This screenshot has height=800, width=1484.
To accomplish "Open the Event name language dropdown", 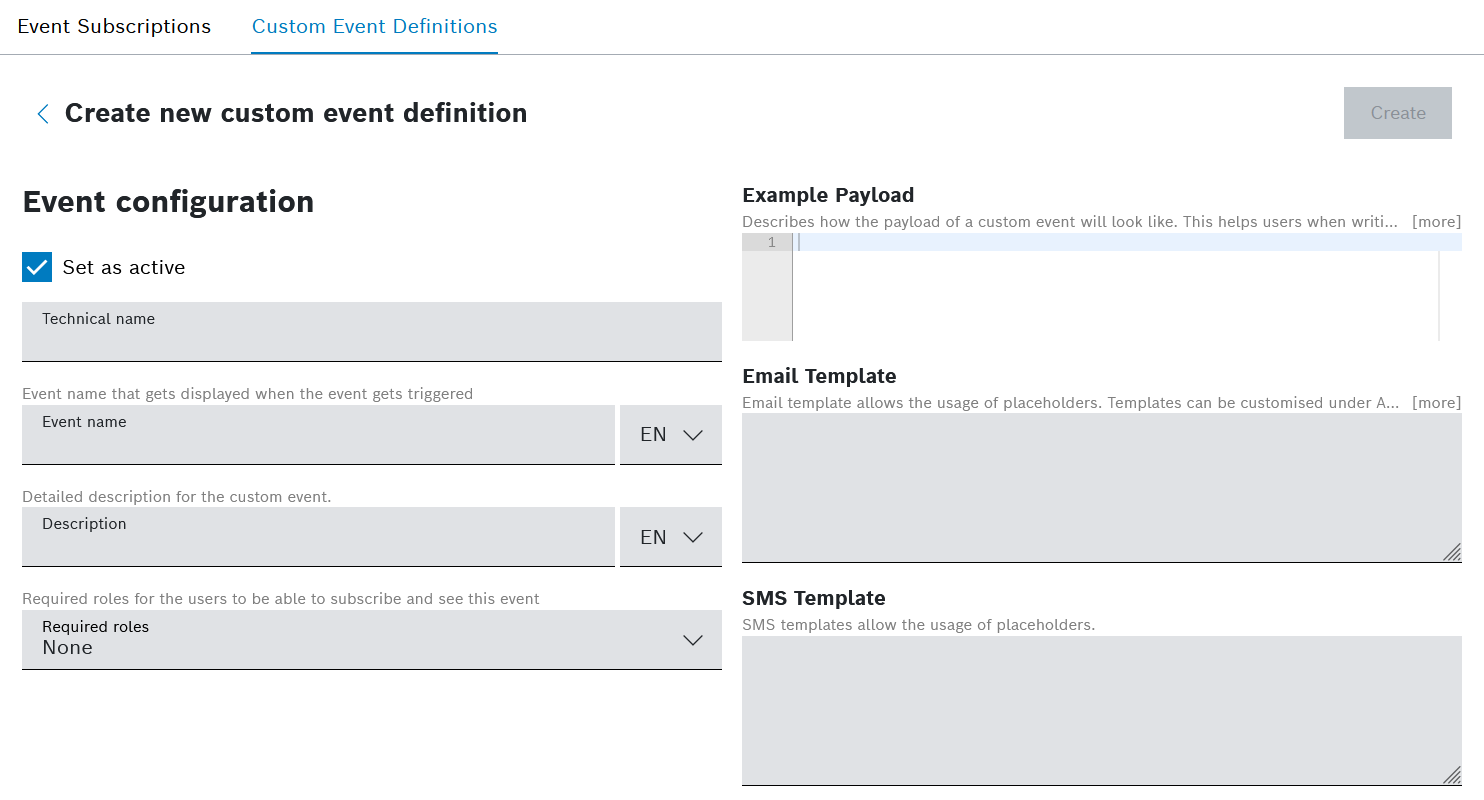I will [671, 435].
